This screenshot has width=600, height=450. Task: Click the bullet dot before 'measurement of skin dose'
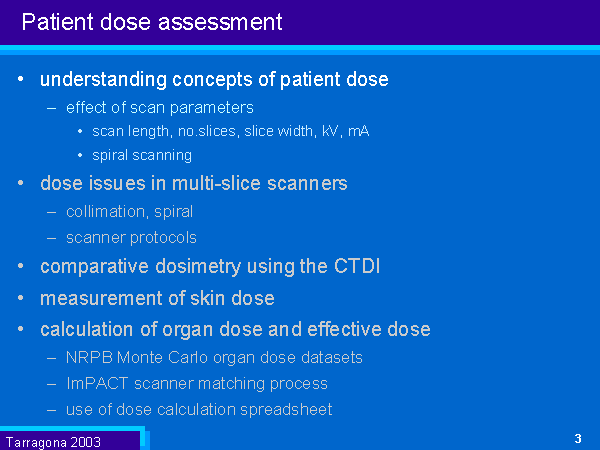tap(22, 298)
